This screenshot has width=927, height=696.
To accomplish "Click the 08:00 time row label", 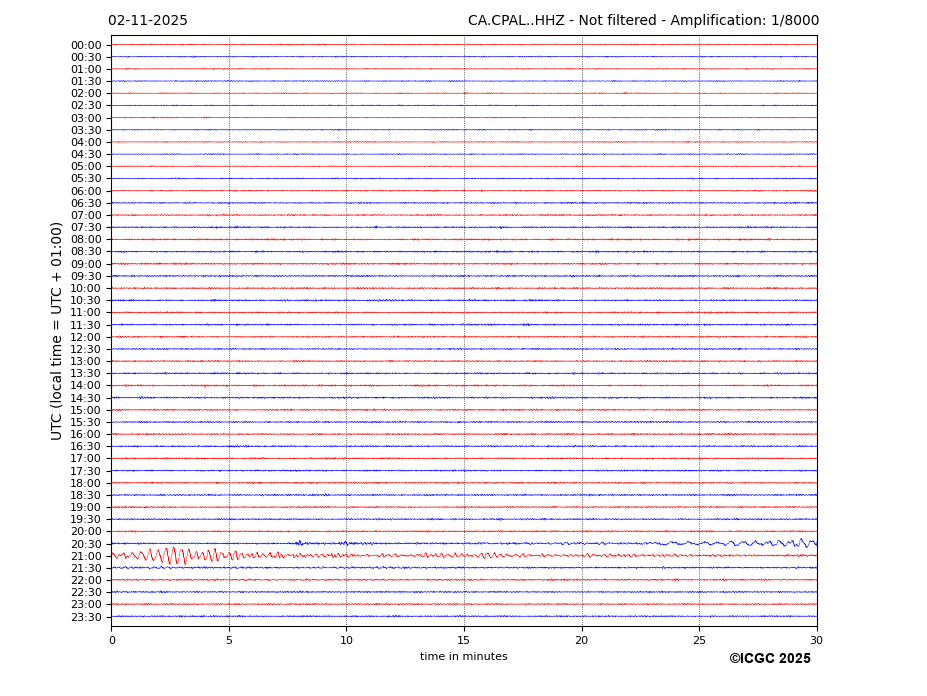I will click(x=85, y=240).
